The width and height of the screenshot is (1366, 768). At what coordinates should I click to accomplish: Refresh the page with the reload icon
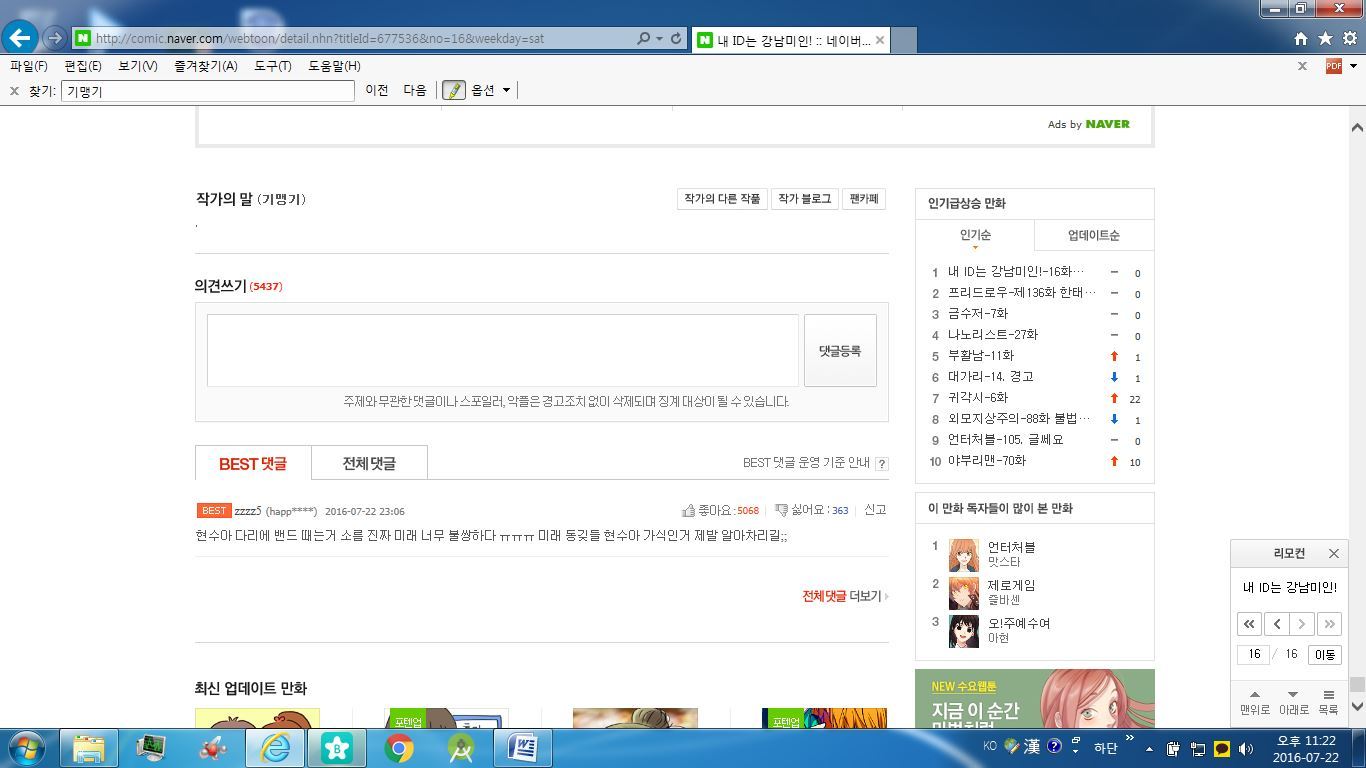click(676, 39)
